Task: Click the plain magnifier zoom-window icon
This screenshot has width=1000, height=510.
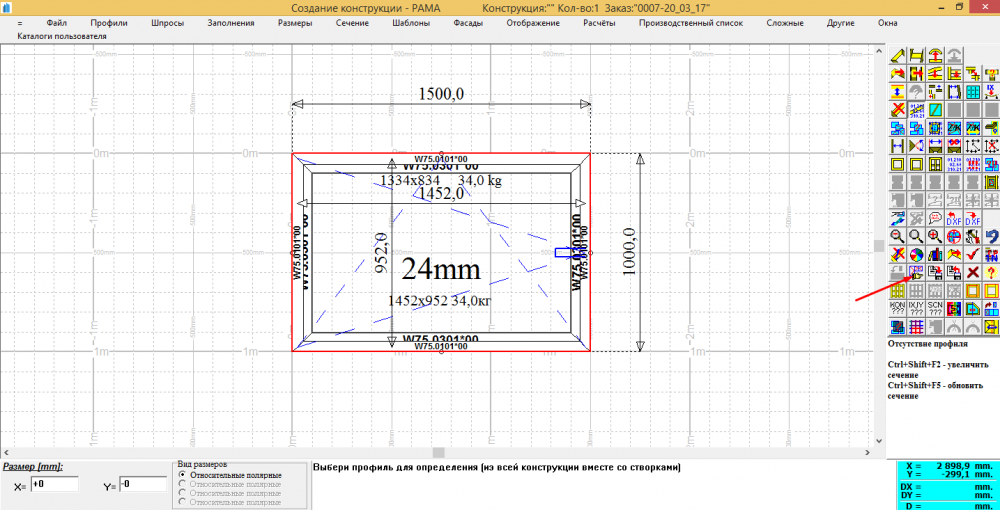Action: (x=916, y=237)
